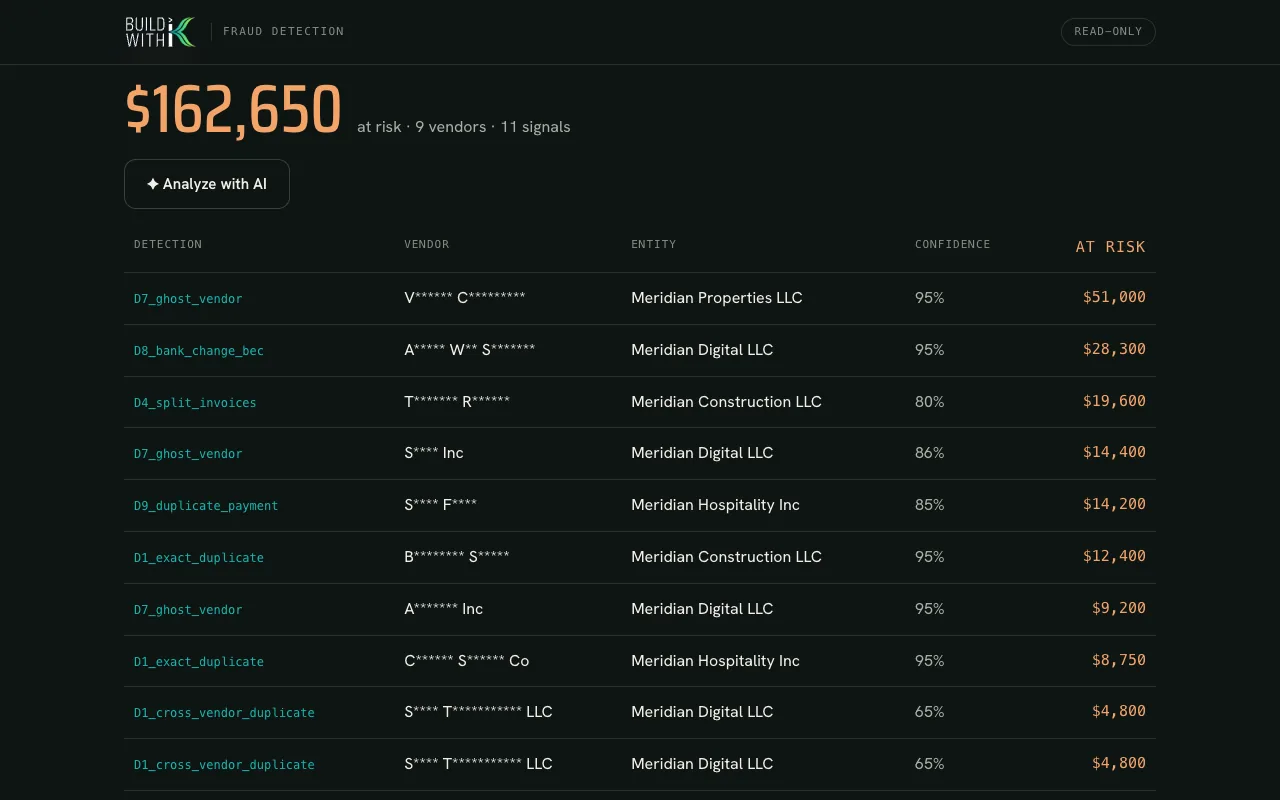Open D1_exact_duplicate for C****** S****** Co
The height and width of the screenshot is (800, 1280).
pos(199,662)
